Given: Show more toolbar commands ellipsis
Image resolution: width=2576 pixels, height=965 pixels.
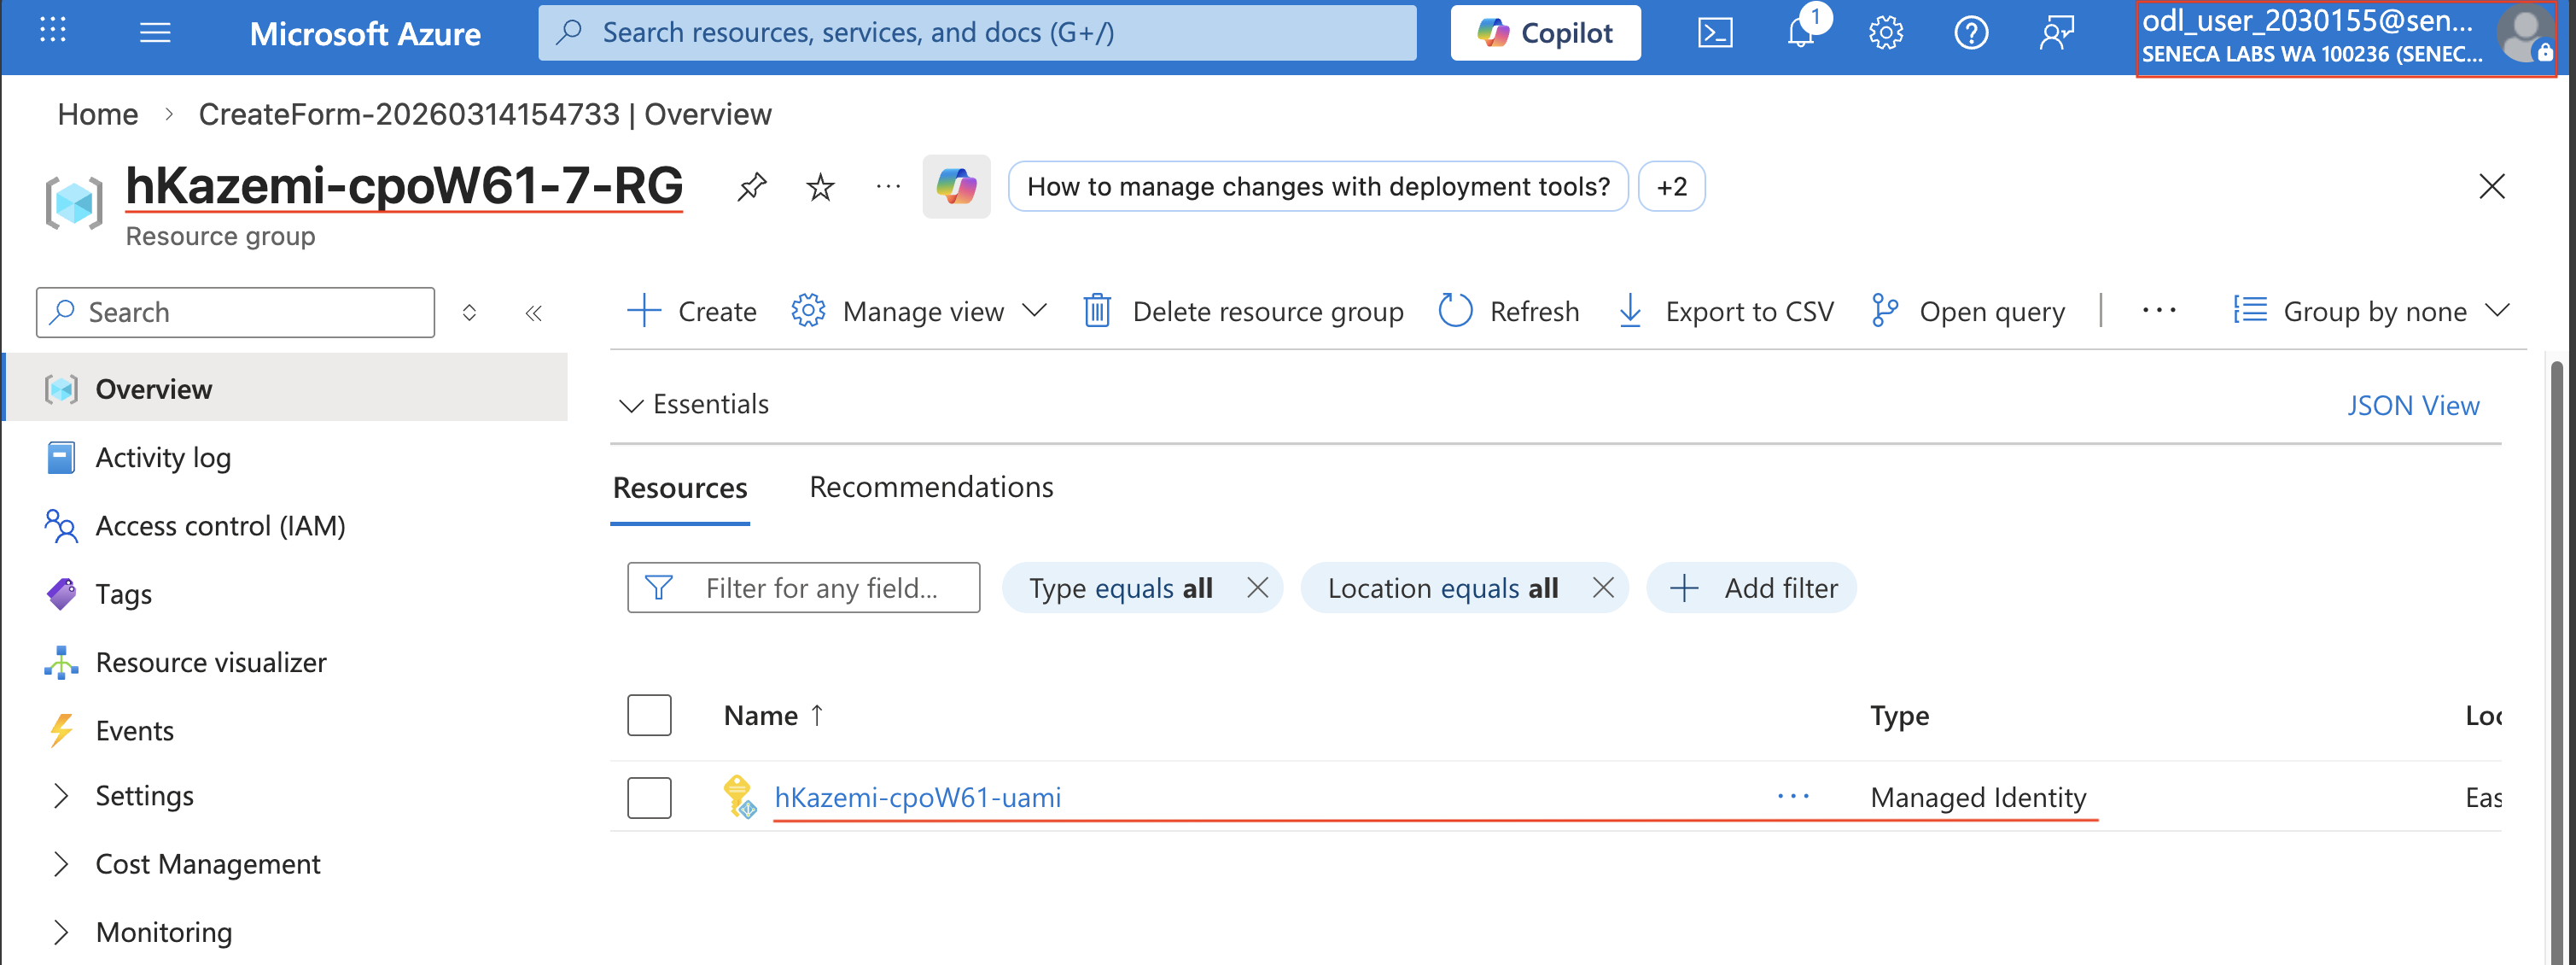Looking at the screenshot, I should point(2159,311).
